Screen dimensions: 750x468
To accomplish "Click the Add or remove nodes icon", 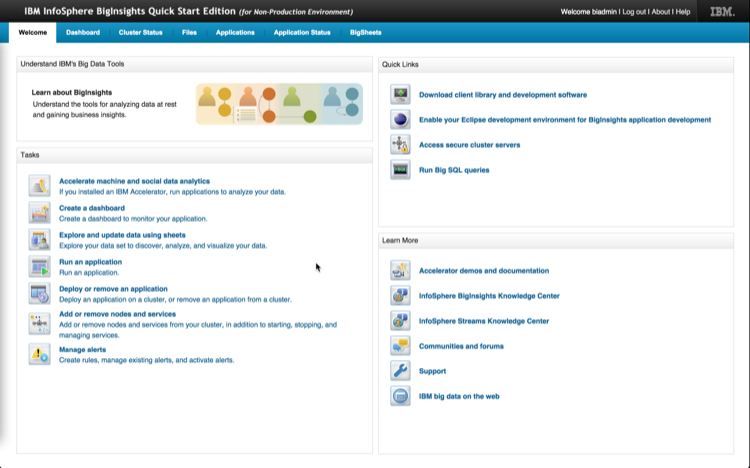I will click(x=39, y=323).
